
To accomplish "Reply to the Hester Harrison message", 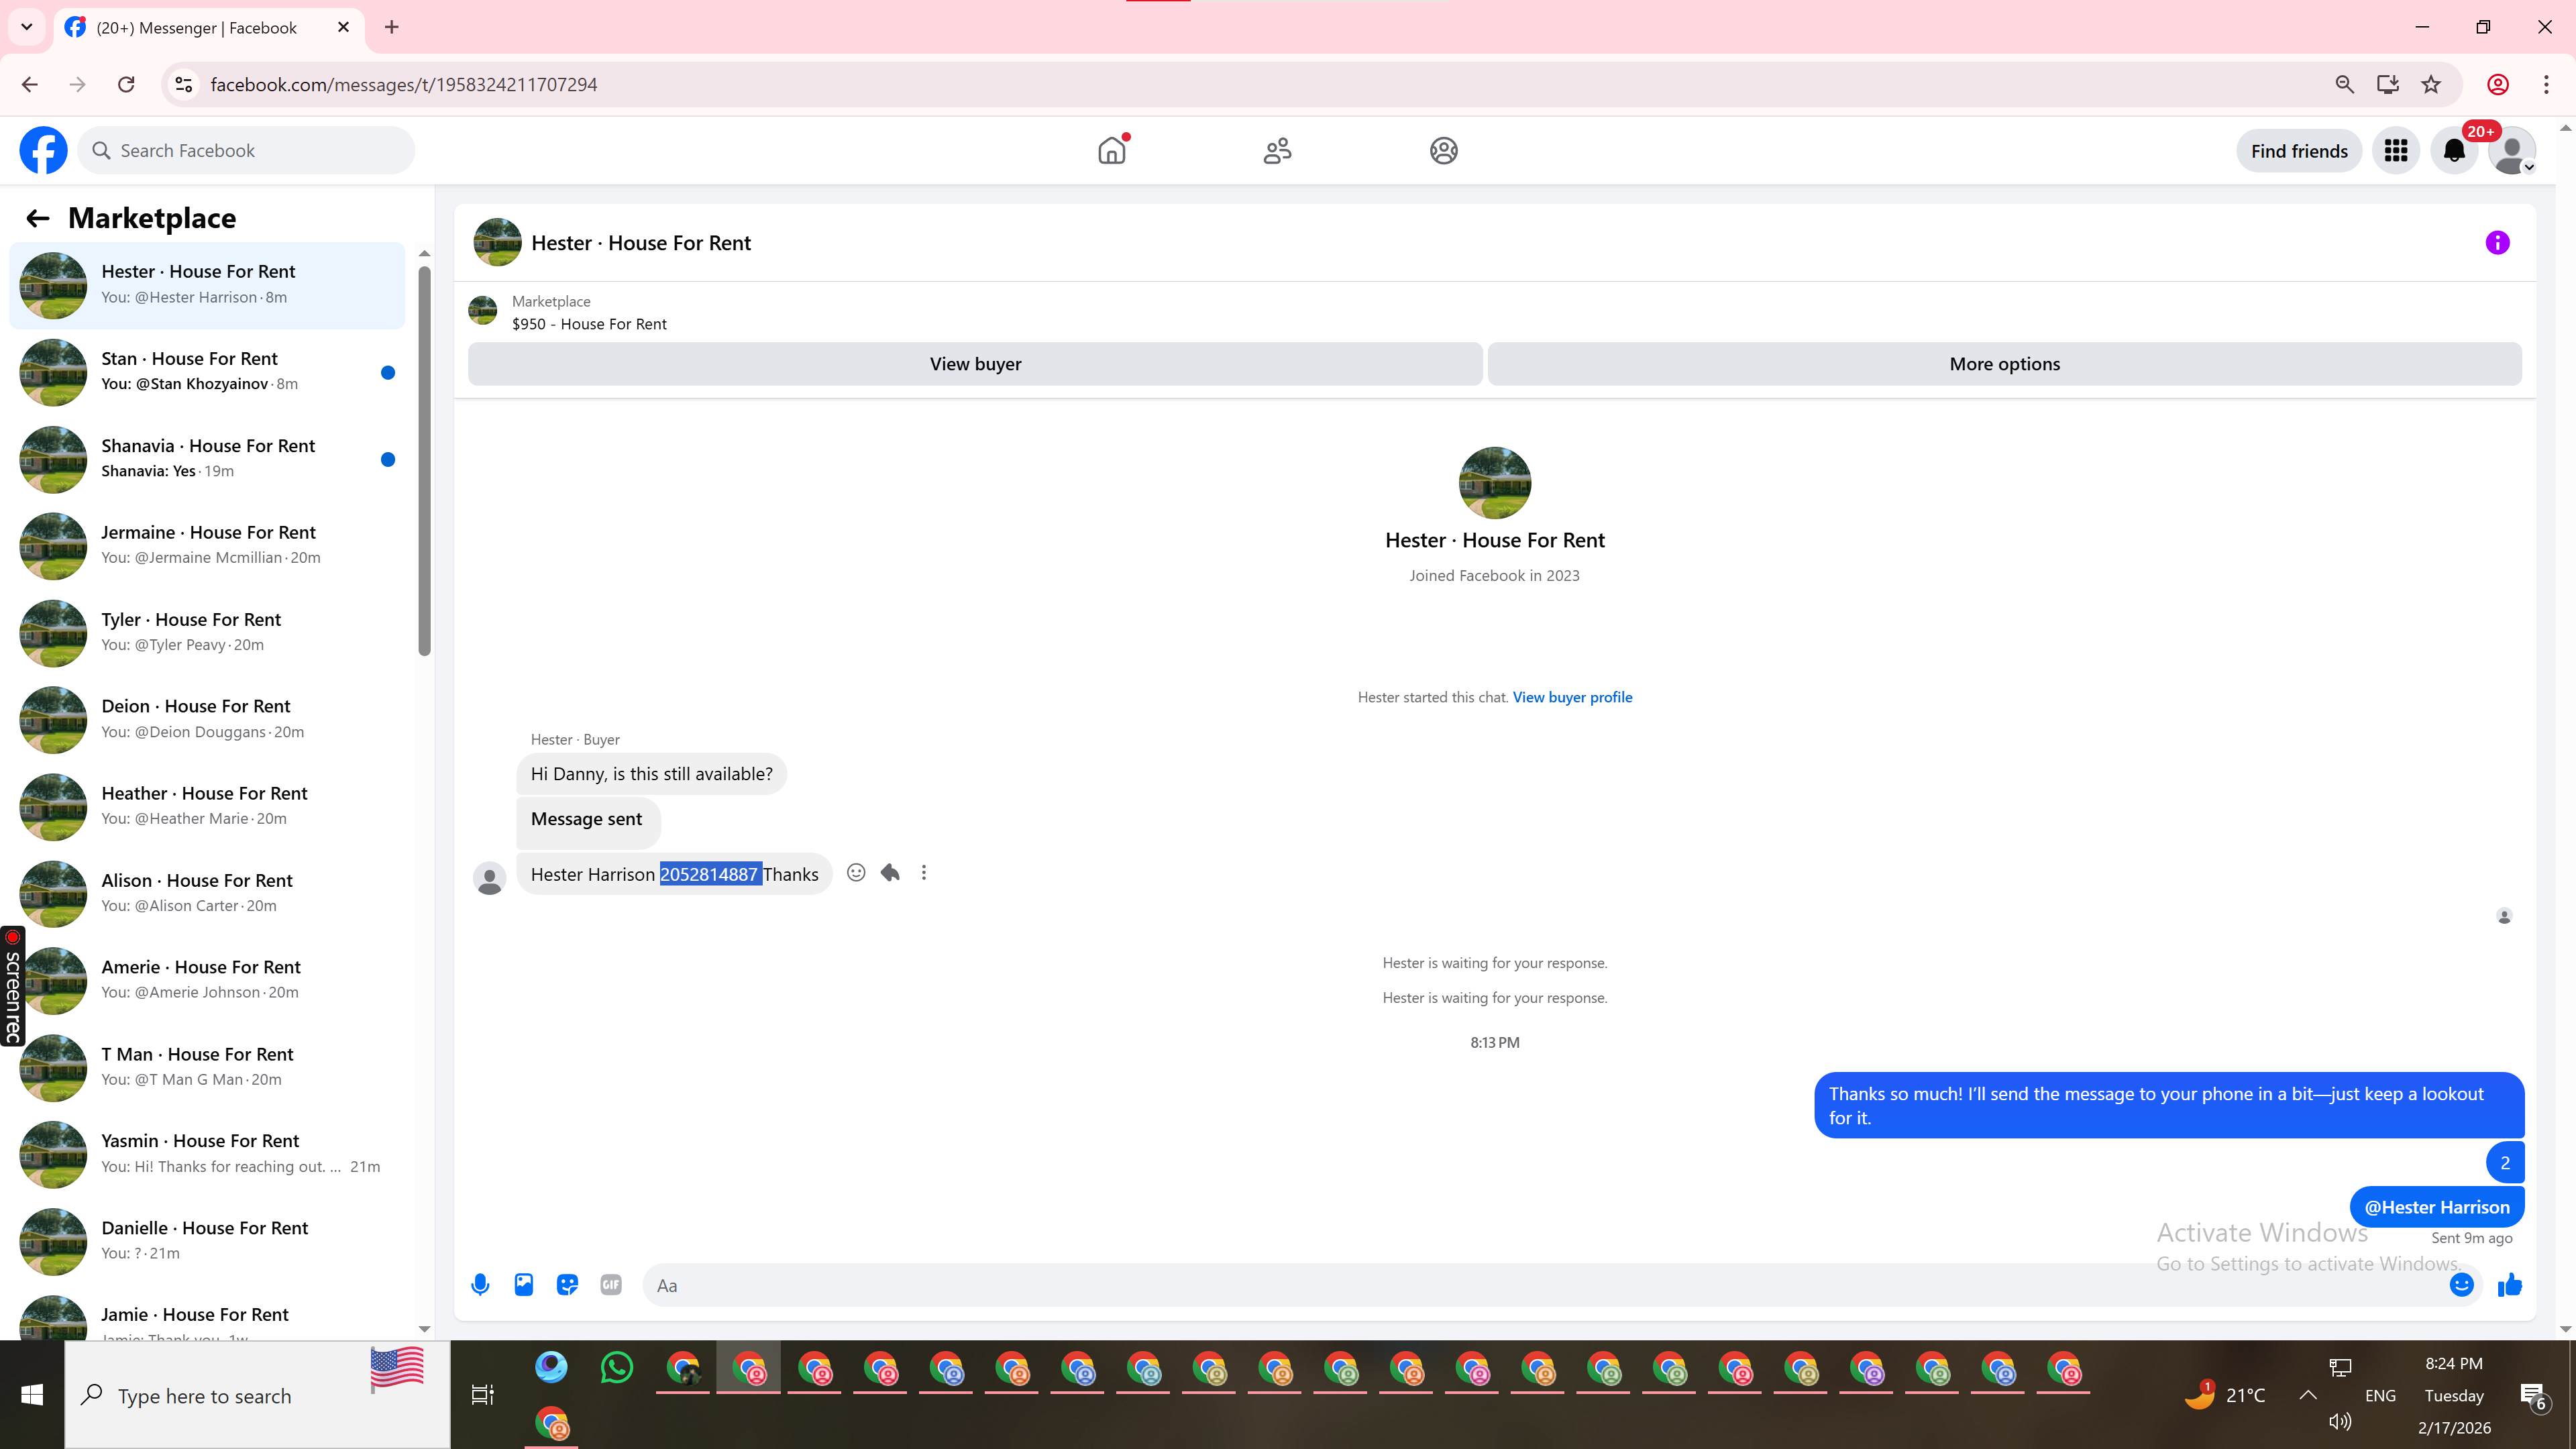I will [x=890, y=873].
